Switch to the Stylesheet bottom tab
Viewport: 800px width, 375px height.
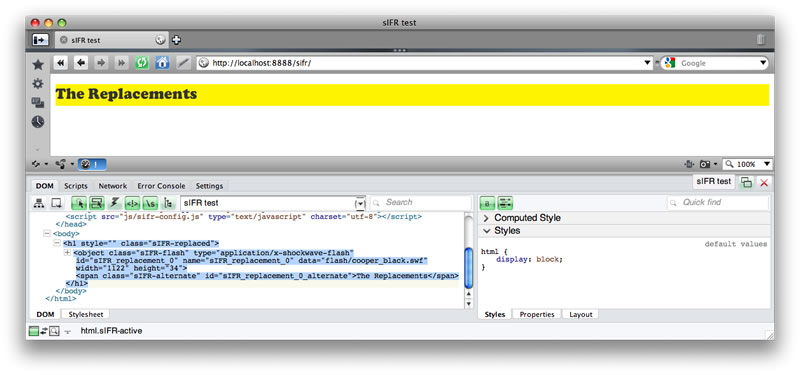(86, 314)
